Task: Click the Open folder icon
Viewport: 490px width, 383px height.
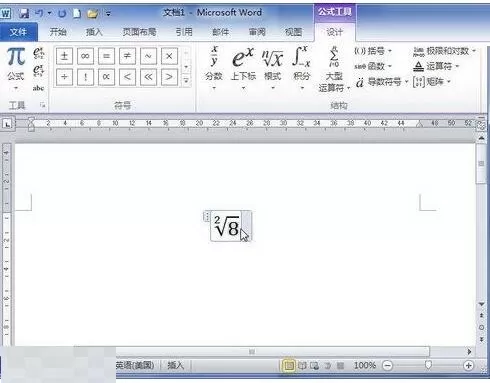Action: click(x=93, y=14)
